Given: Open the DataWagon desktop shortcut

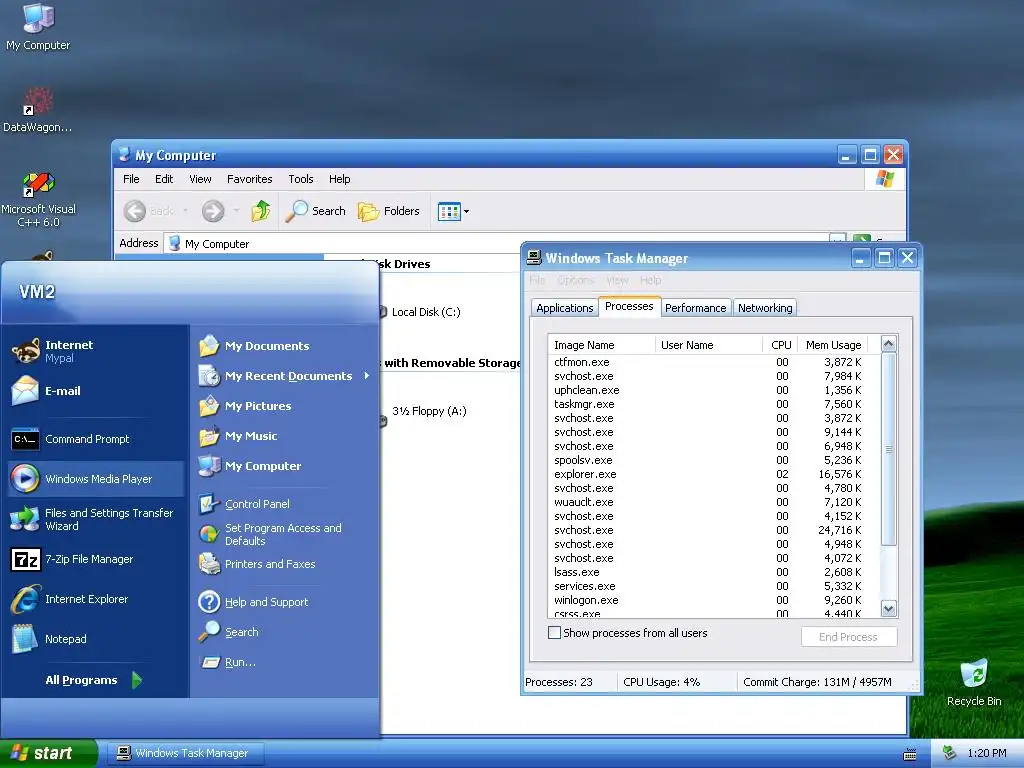Looking at the screenshot, I should (x=38, y=110).
